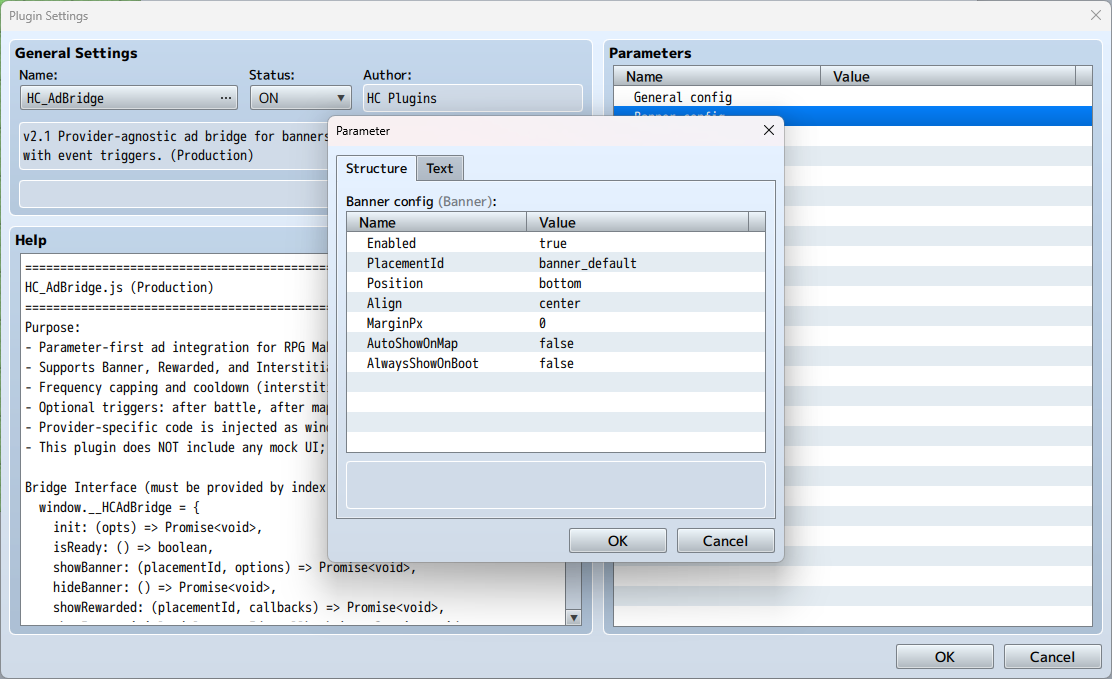1112x679 pixels.
Task: Select the Position parameter row
Action: (556, 283)
